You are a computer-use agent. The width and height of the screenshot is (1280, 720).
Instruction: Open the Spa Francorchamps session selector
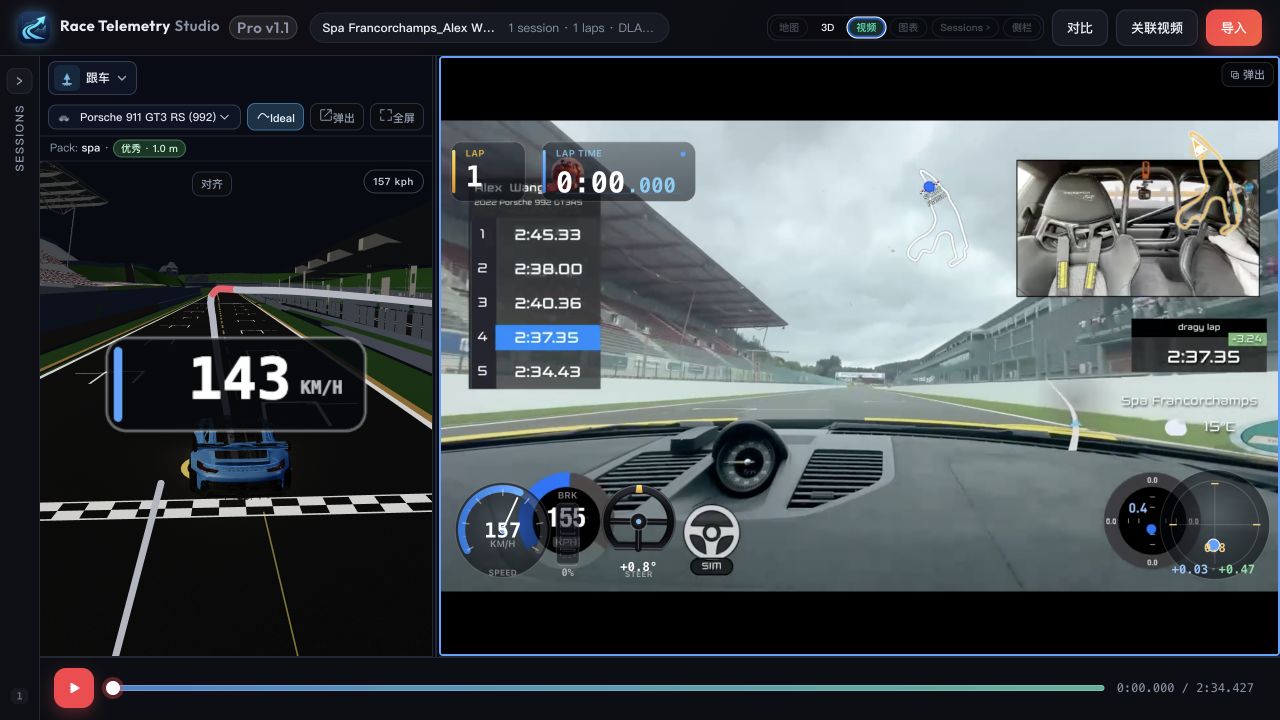(x=489, y=28)
